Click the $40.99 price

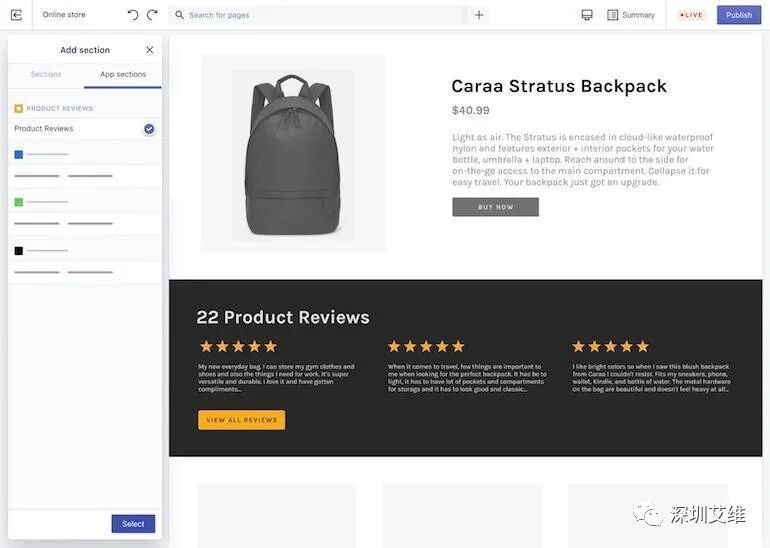pos(470,110)
